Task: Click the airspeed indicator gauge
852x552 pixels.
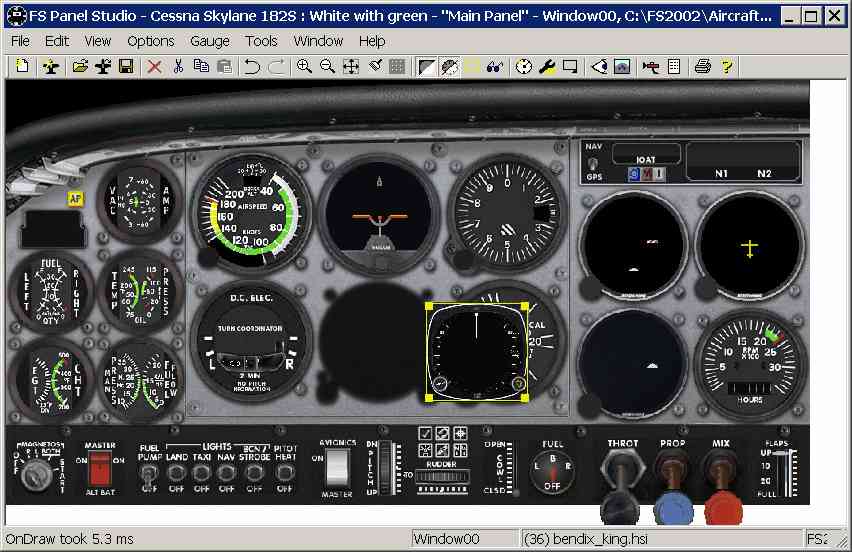Action: [x=252, y=214]
